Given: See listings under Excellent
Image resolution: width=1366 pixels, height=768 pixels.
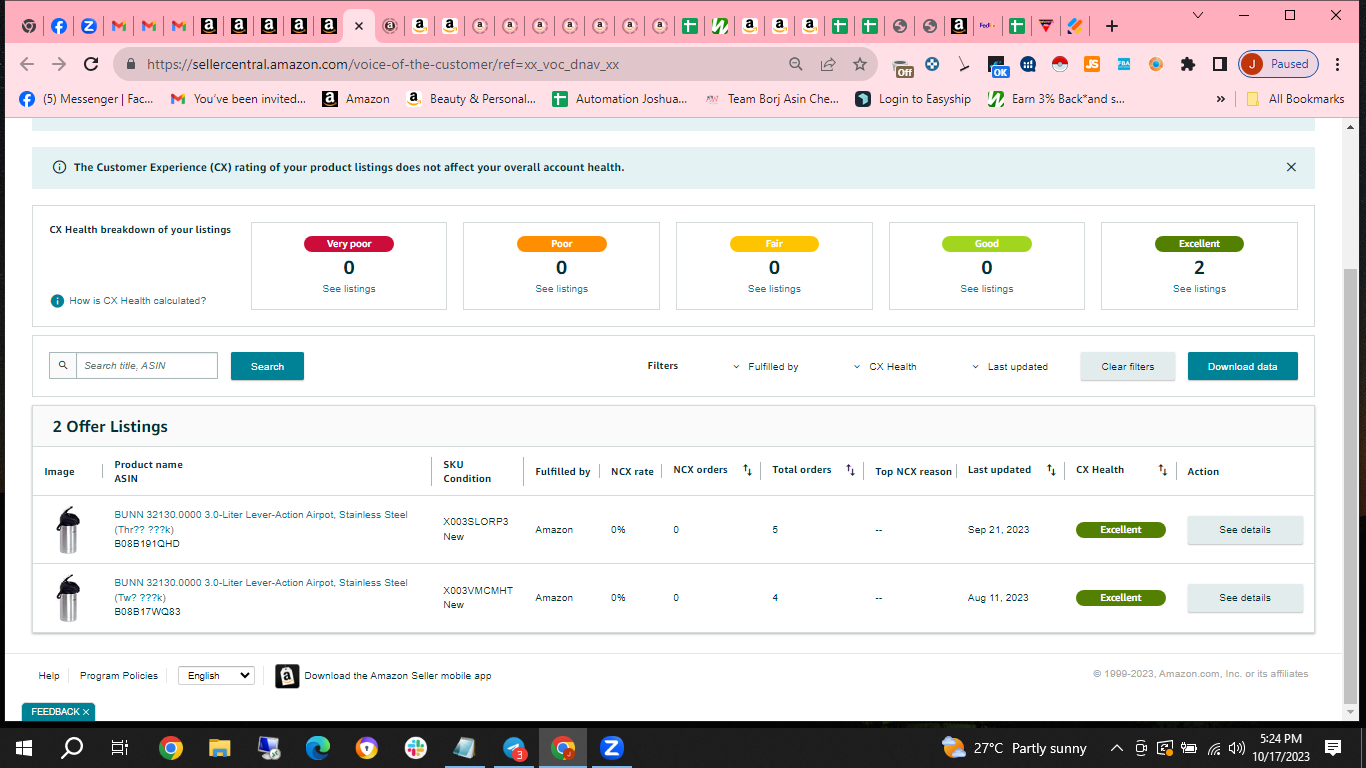Looking at the screenshot, I should pyautogui.click(x=1199, y=289).
